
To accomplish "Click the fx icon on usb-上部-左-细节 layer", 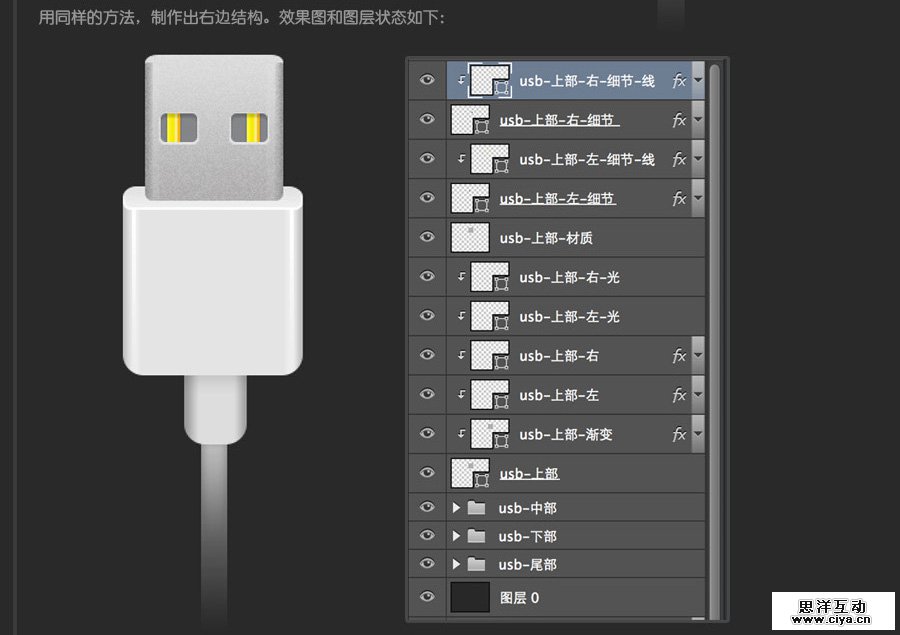I will coord(680,198).
